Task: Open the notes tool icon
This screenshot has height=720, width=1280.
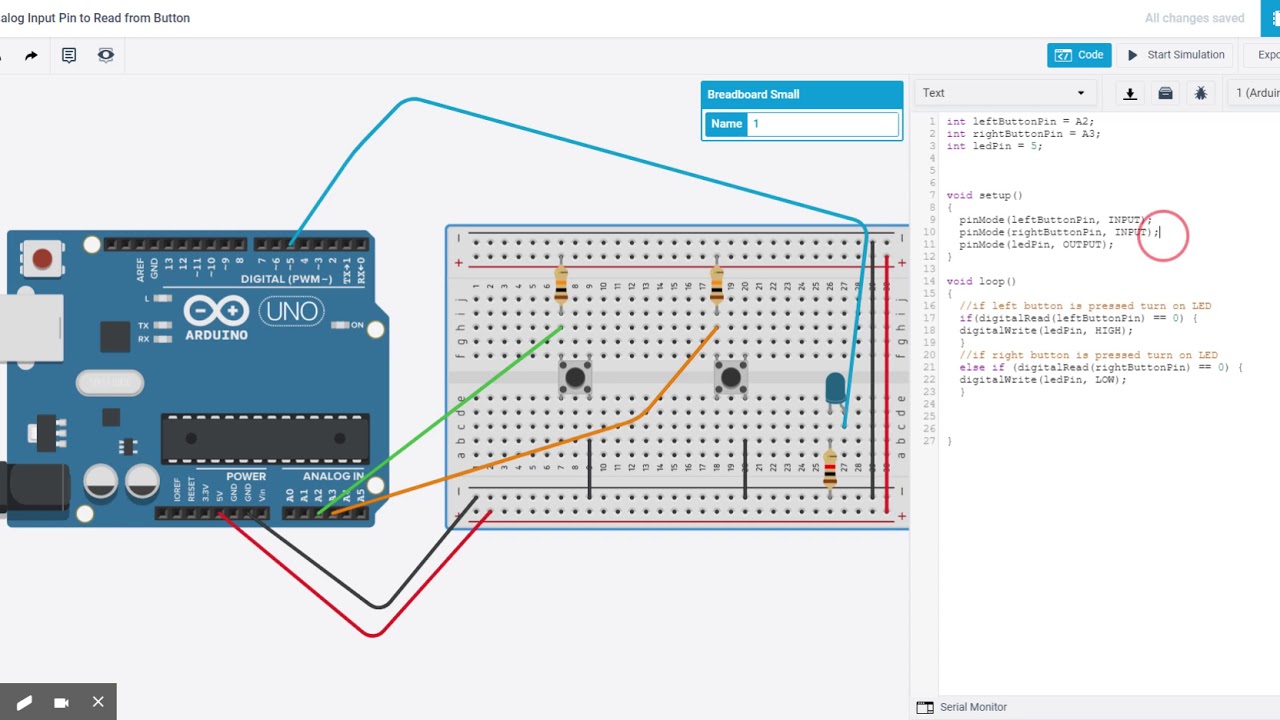Action: [x=69, y=56]
